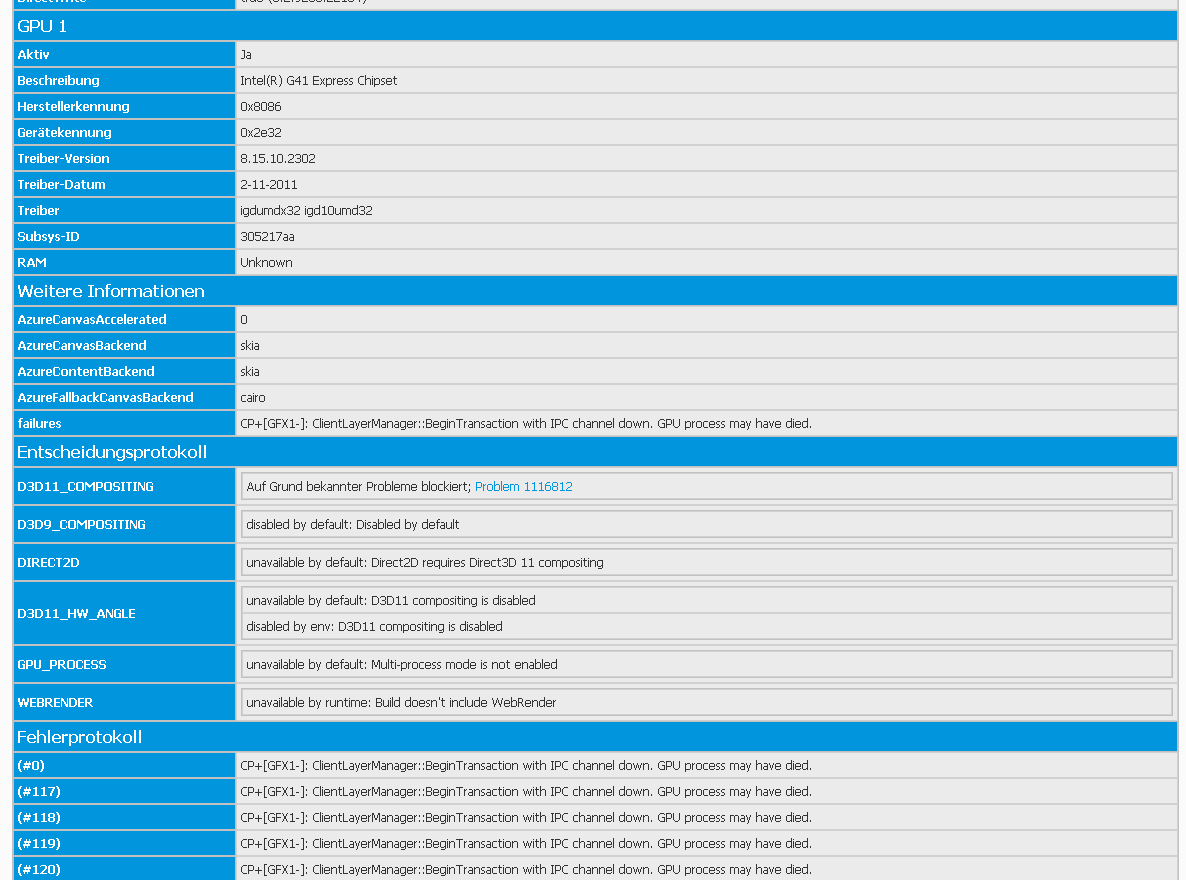The width and height of the screenshot is (1186, 880).
Task: Select the 'Ja' value in Aktiv row
Action: pyautogui.click(x=246, y=54)
